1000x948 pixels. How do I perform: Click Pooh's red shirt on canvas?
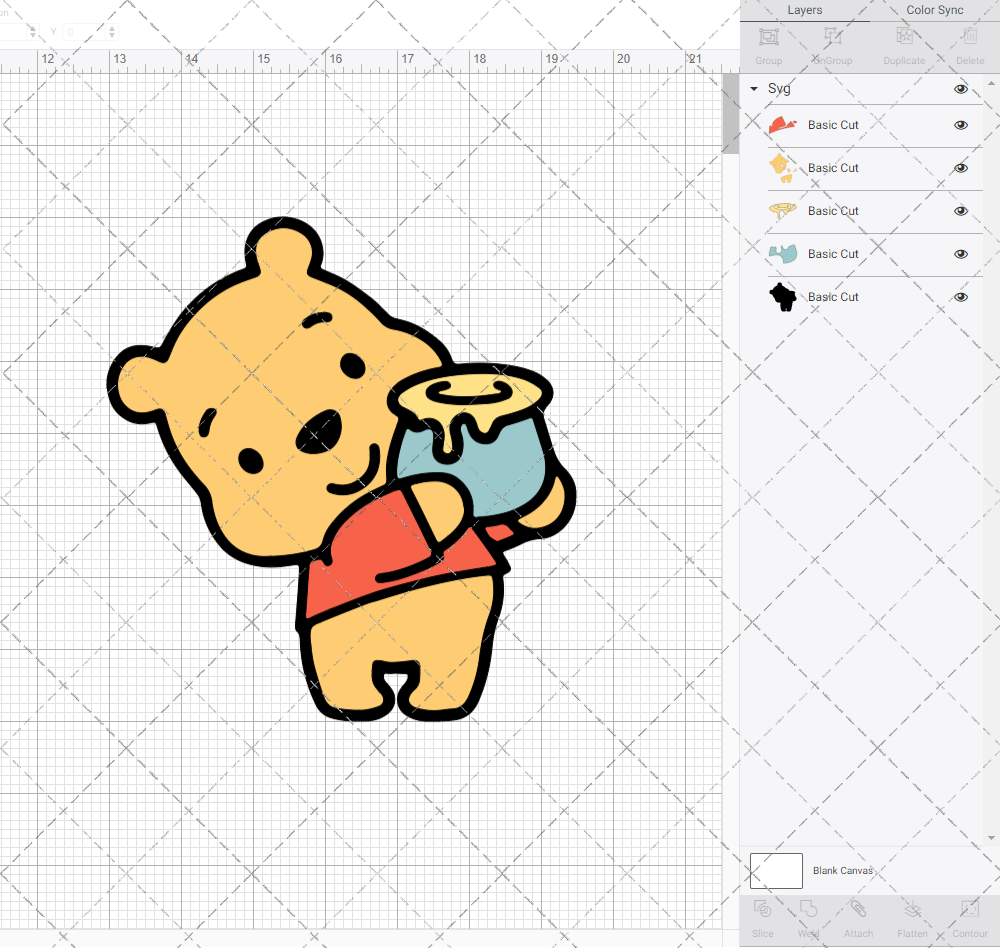370,549
